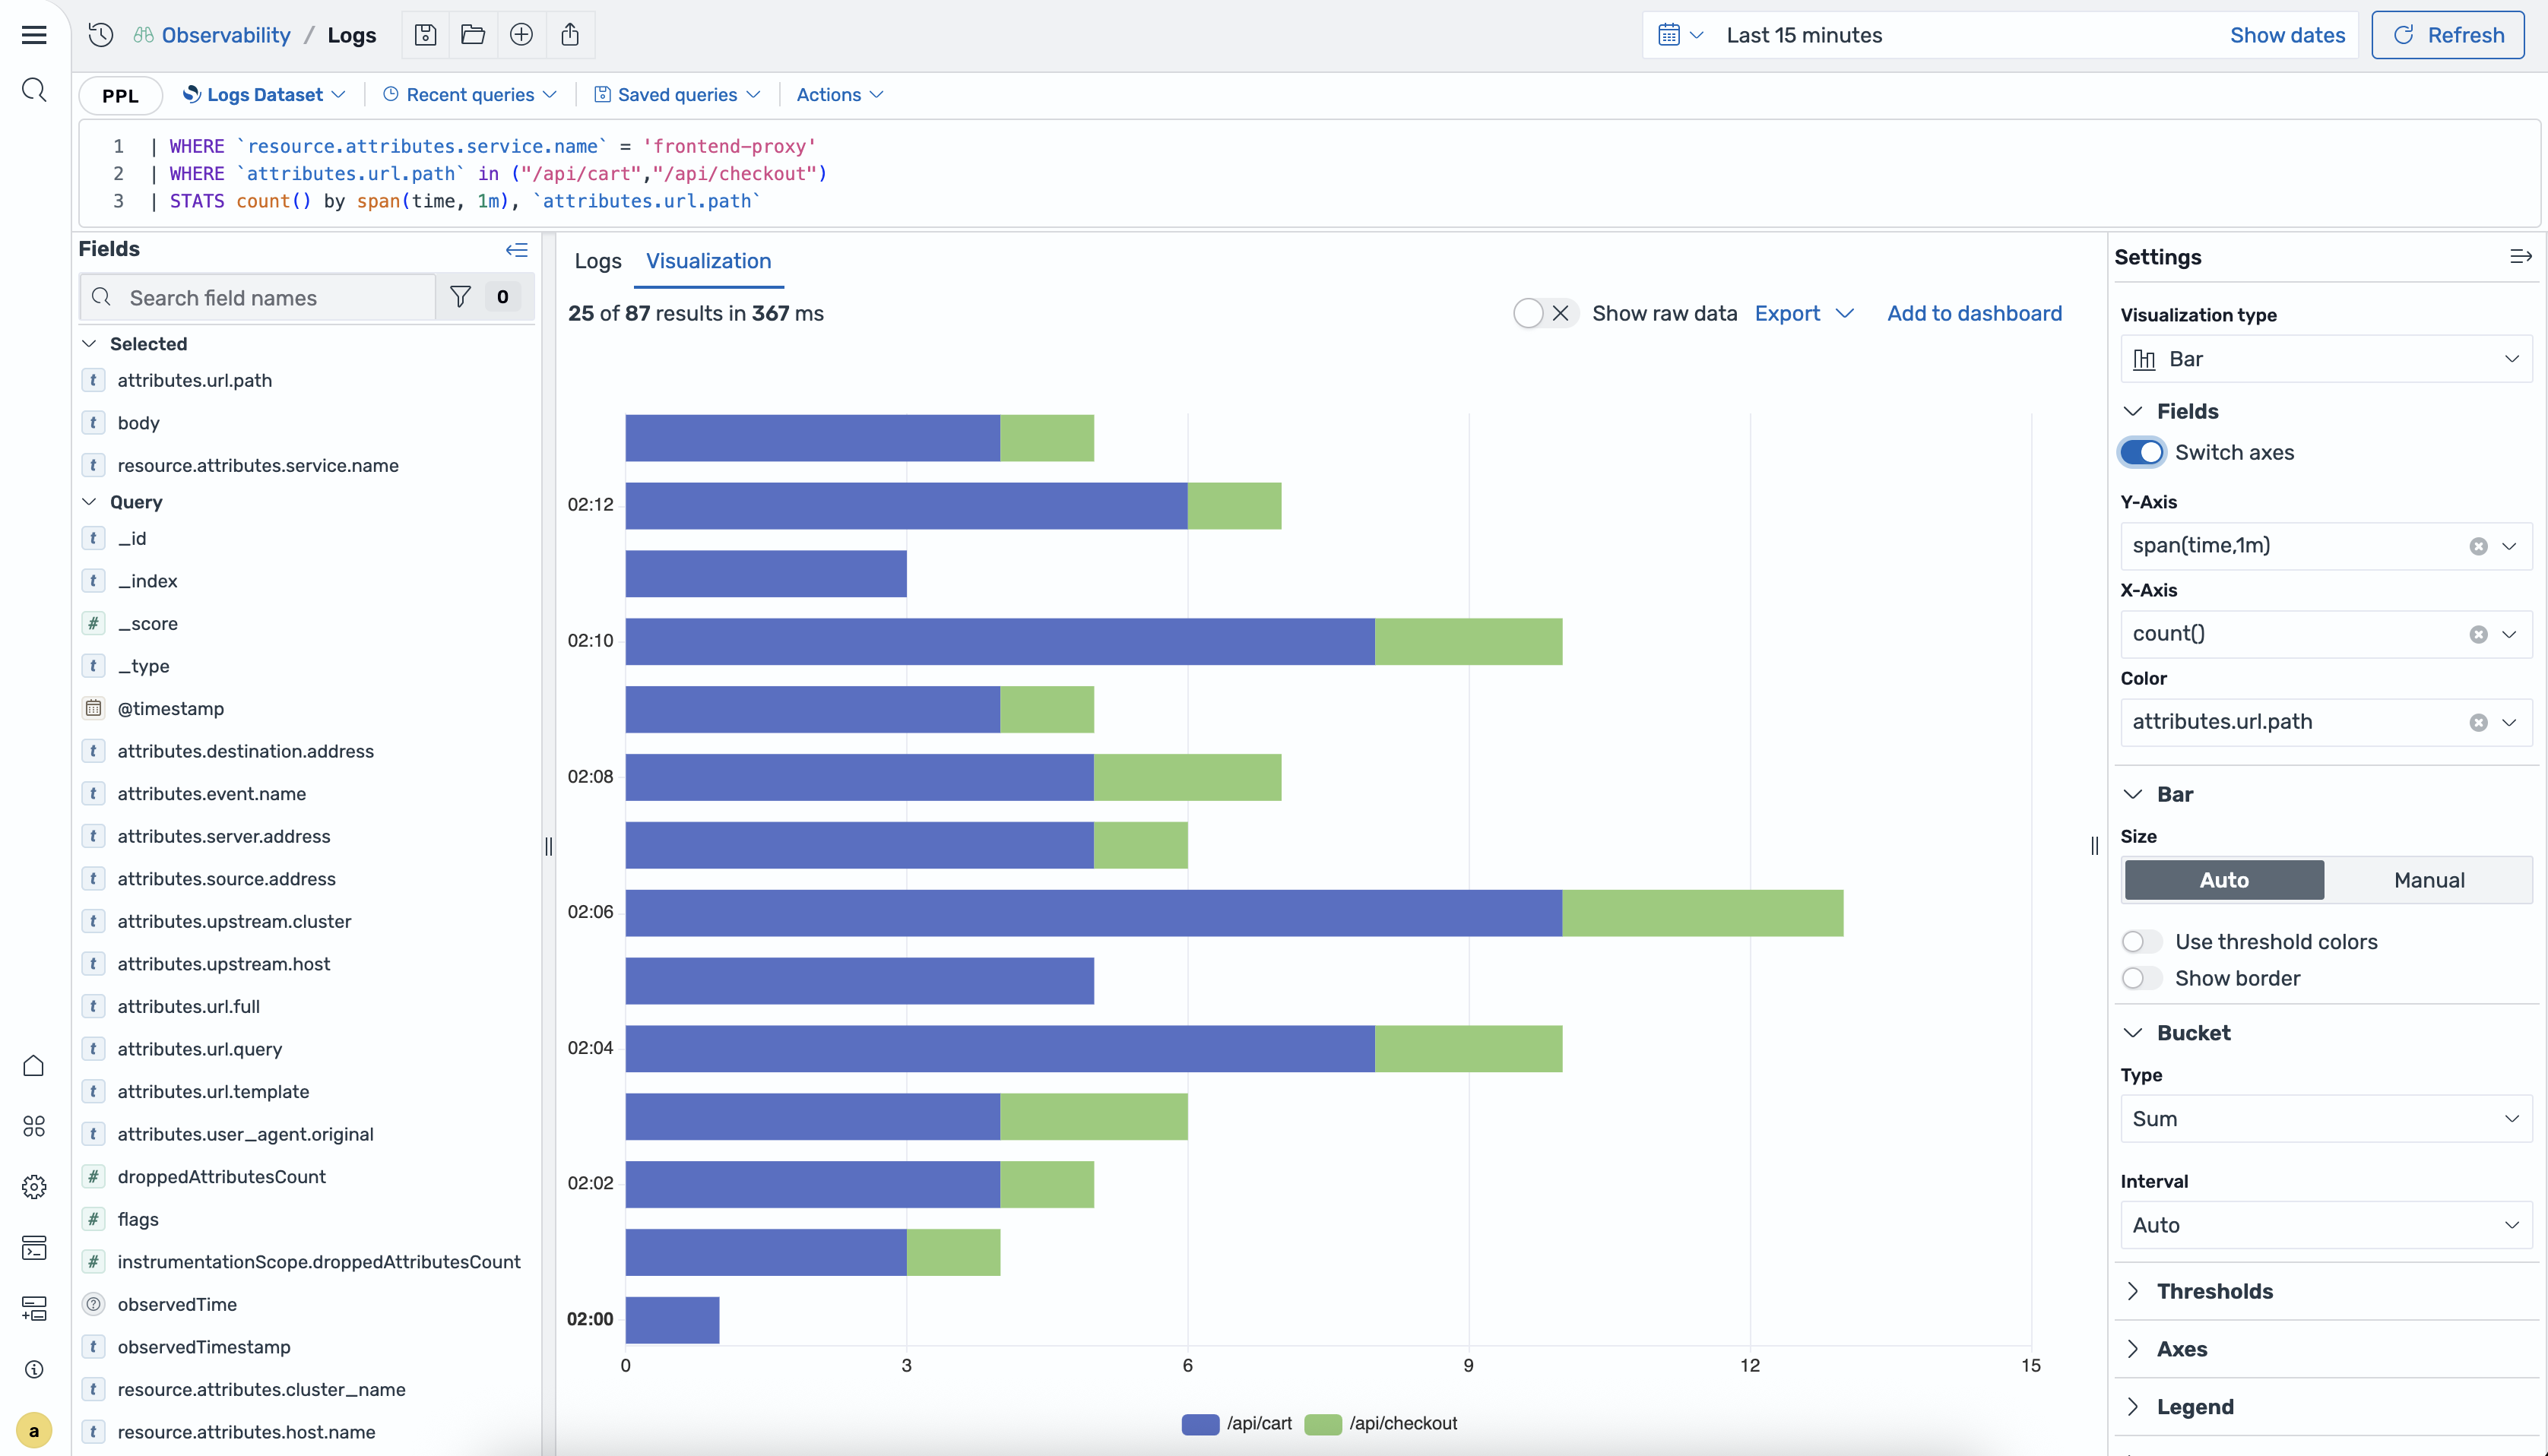Collapse the Settings panel icon

2520,257
